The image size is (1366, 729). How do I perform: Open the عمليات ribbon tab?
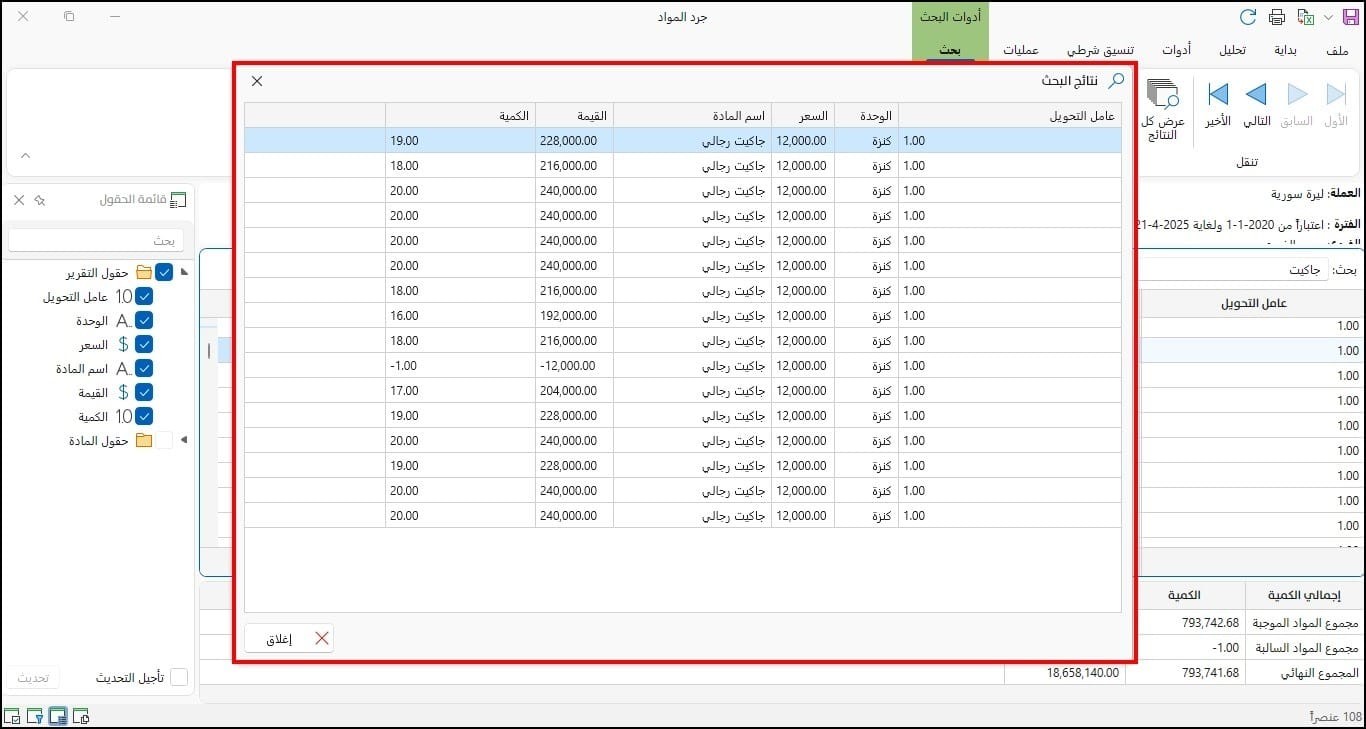click(x=1021, y=50)
